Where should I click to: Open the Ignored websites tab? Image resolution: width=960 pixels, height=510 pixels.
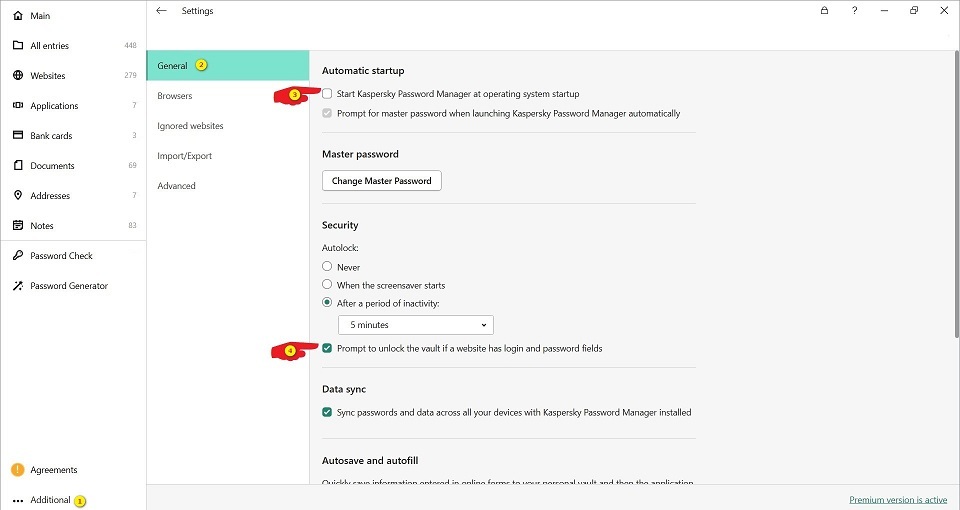click(228, 126)
